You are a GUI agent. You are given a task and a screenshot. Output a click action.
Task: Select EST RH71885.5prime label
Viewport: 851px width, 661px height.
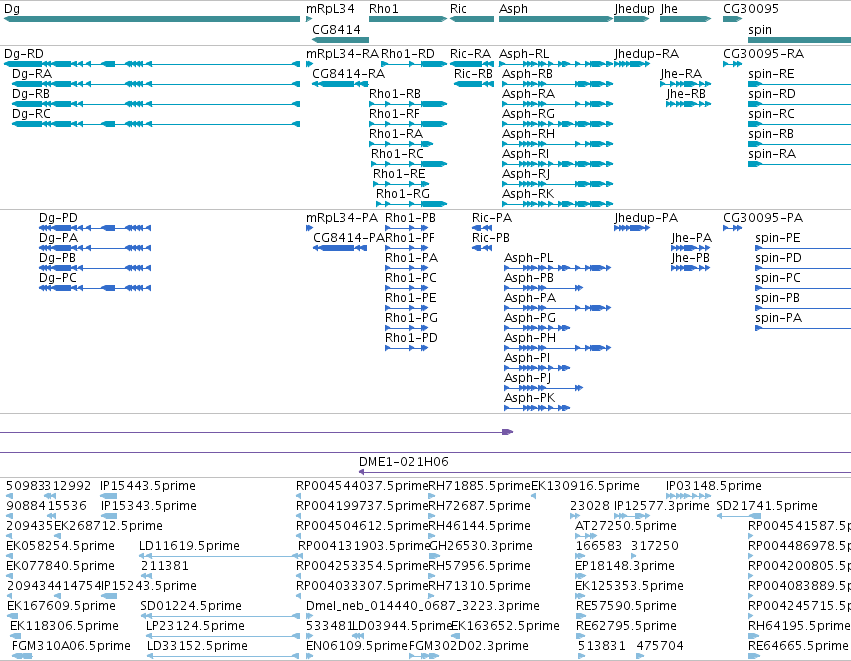[x=479, y=486]
